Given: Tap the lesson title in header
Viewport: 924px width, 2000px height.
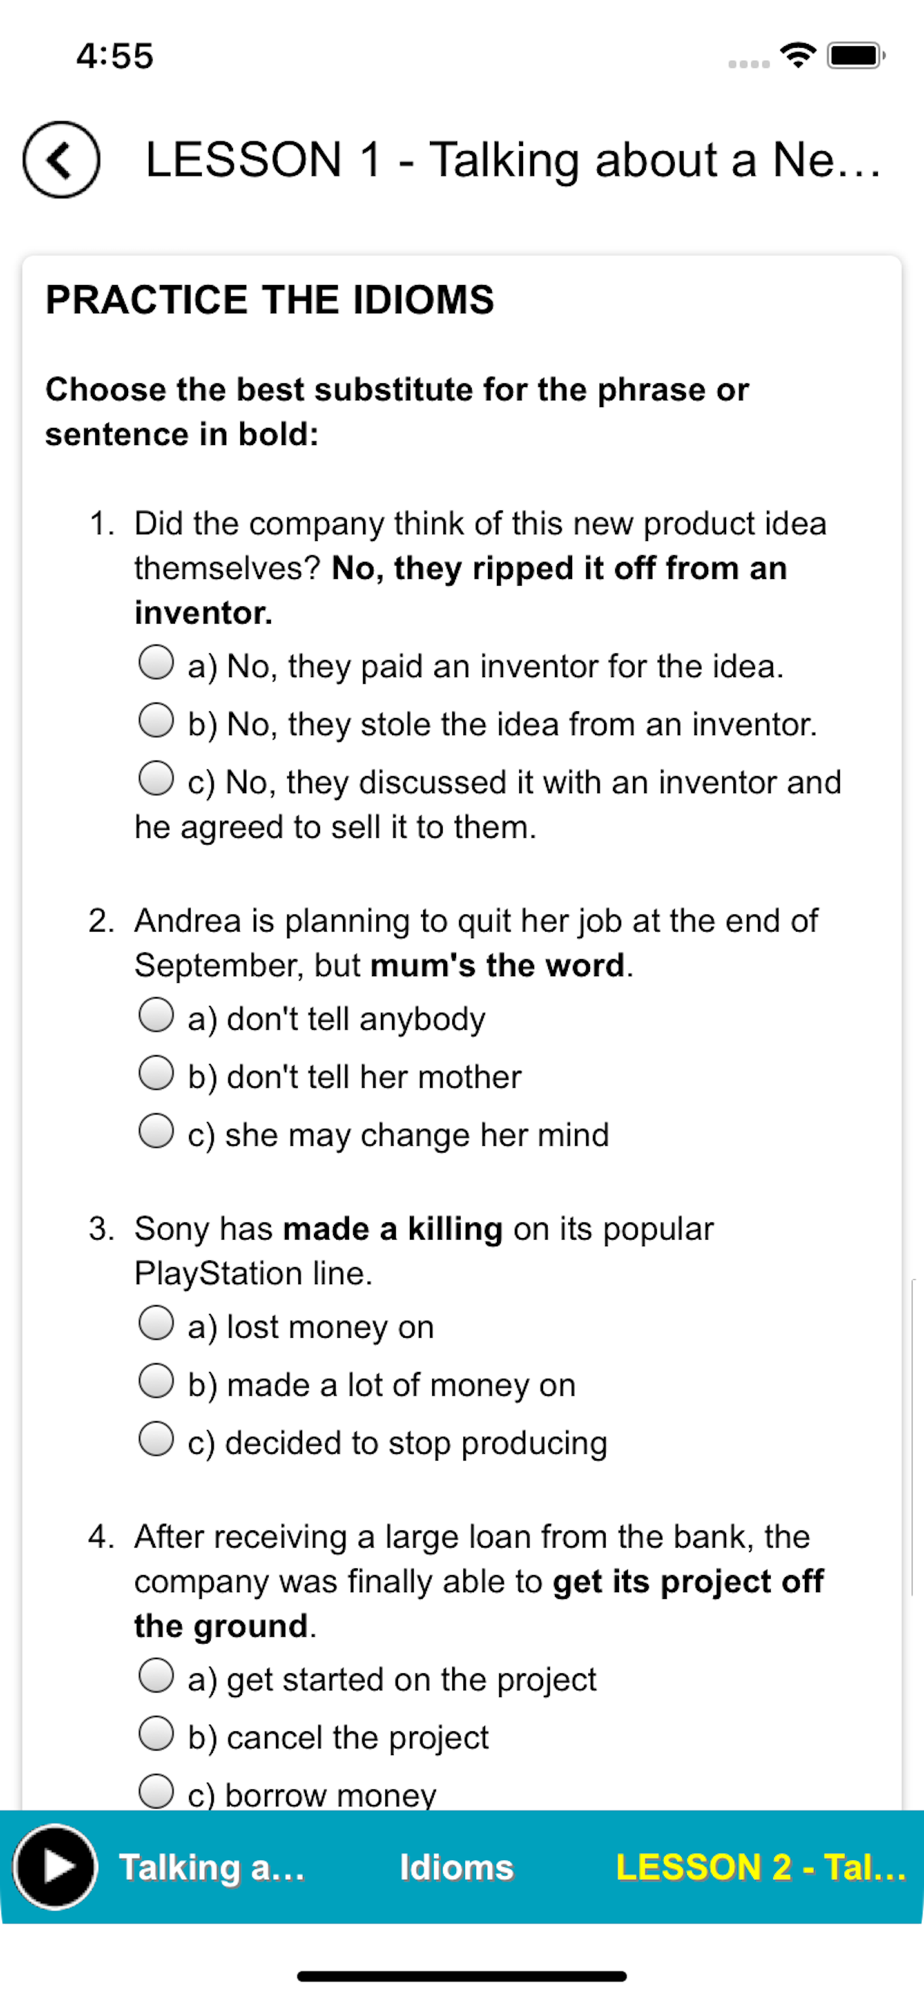Looking at the screenshot, I should coord(512,160).
